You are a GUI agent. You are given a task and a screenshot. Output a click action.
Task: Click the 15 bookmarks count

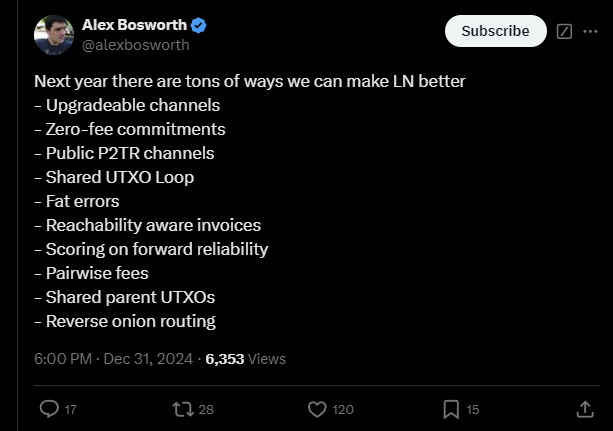pyautogui.click(x=473, y=409)
